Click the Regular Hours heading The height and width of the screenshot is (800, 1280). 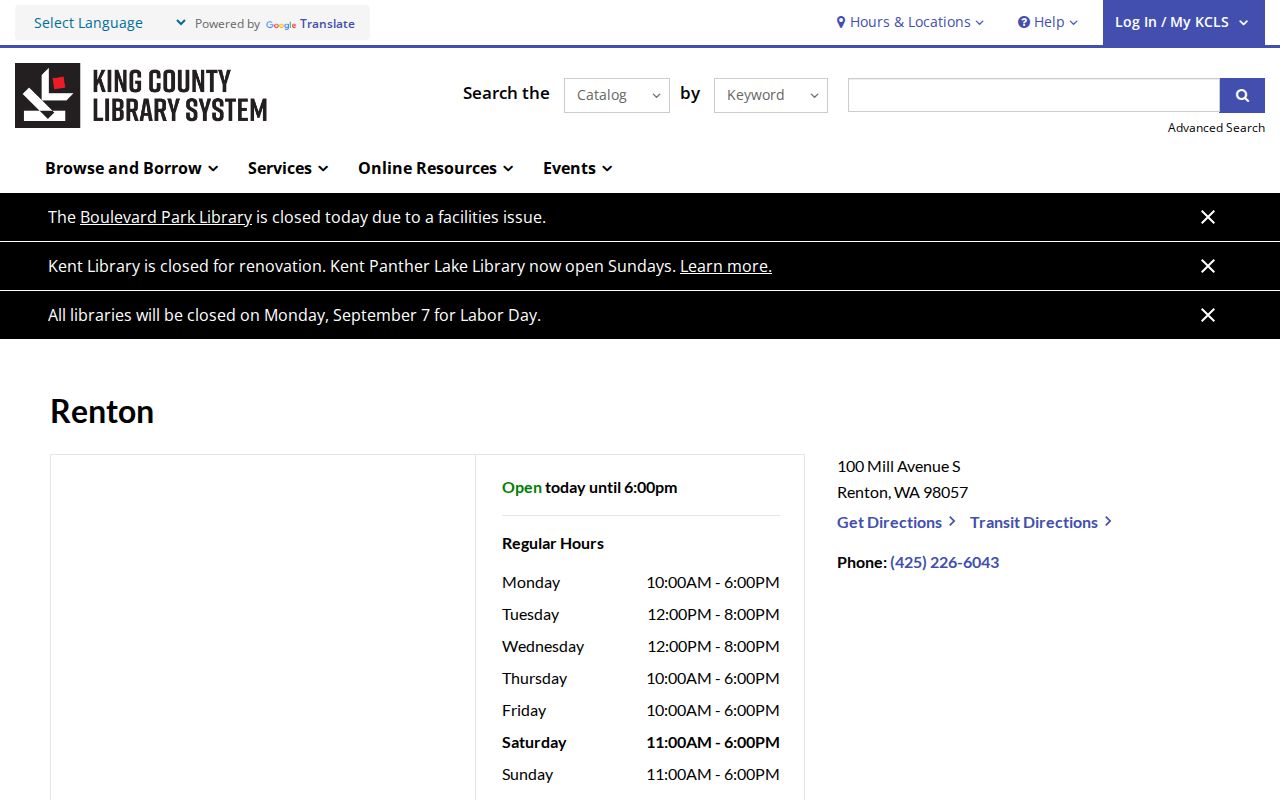coord(553,543)
